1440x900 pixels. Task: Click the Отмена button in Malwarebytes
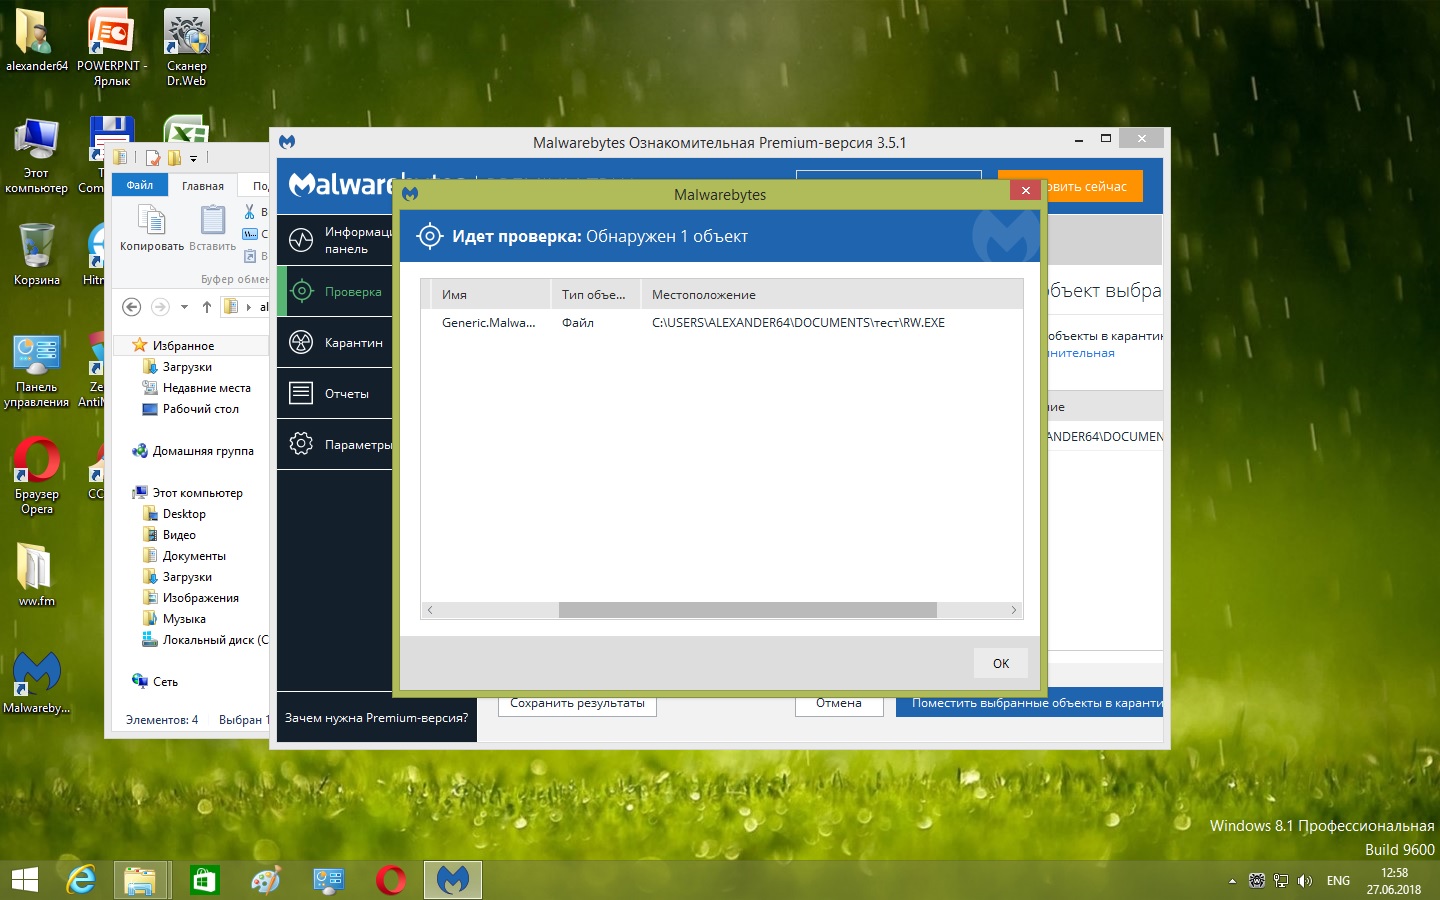click(839, 704)
